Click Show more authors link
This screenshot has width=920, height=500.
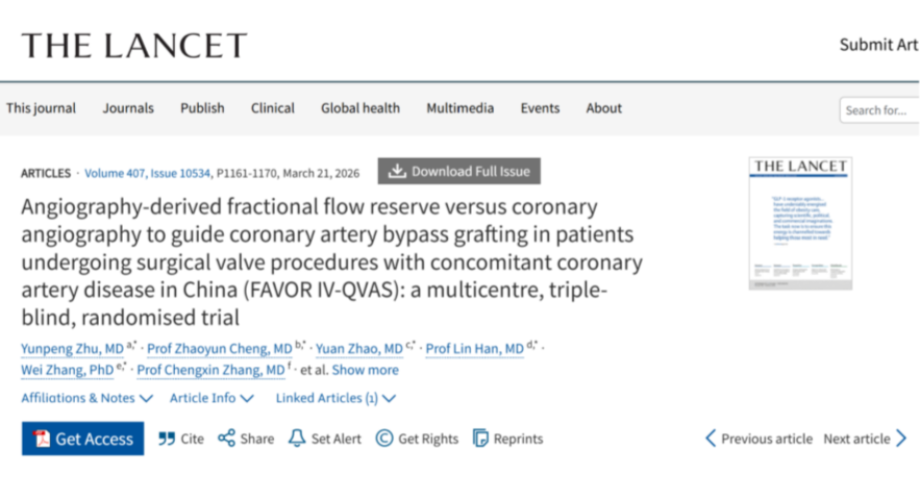[x=365, y=370]
